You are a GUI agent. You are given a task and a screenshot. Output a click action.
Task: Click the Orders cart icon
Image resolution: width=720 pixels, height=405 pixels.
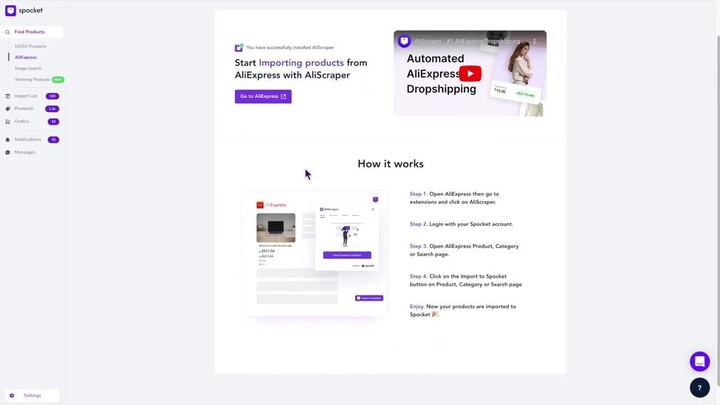point(8,121)
